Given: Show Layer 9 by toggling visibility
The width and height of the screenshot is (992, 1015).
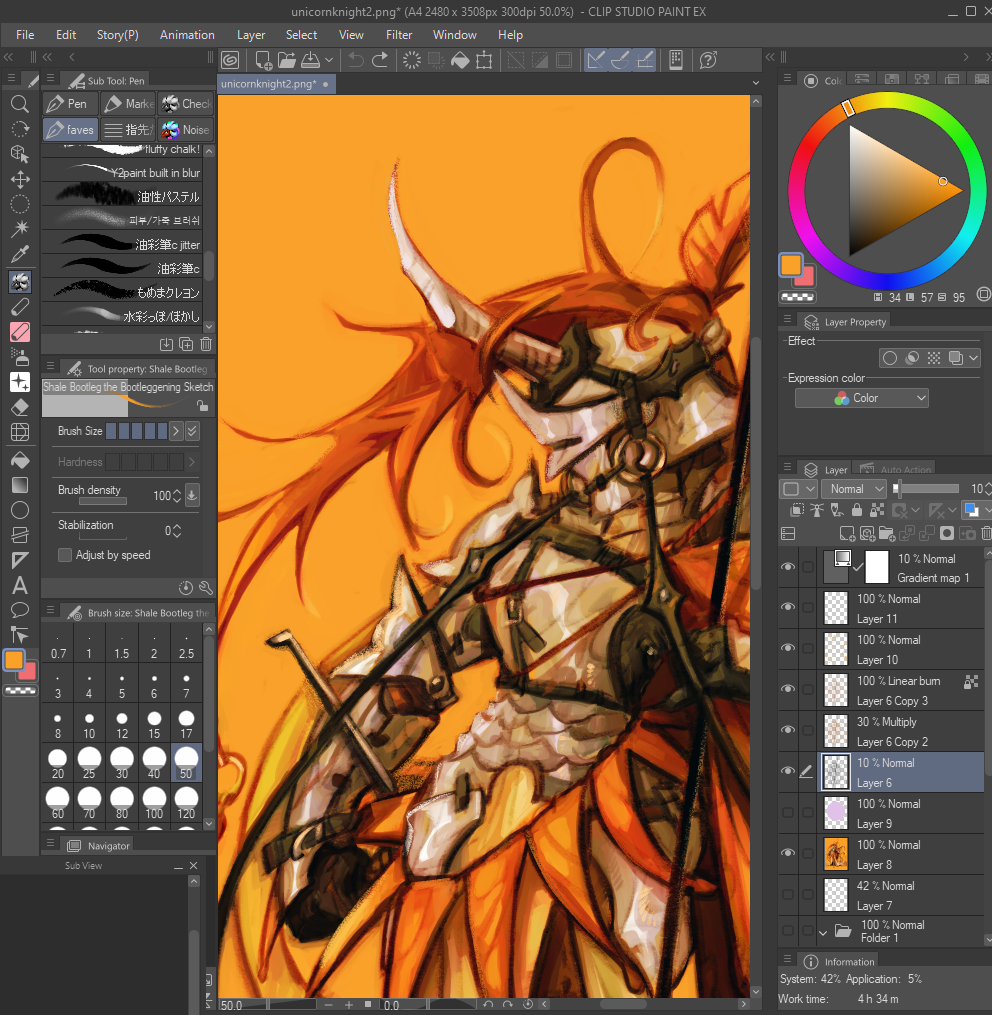Looking at the screenshot, I should [x=788, y=813].
